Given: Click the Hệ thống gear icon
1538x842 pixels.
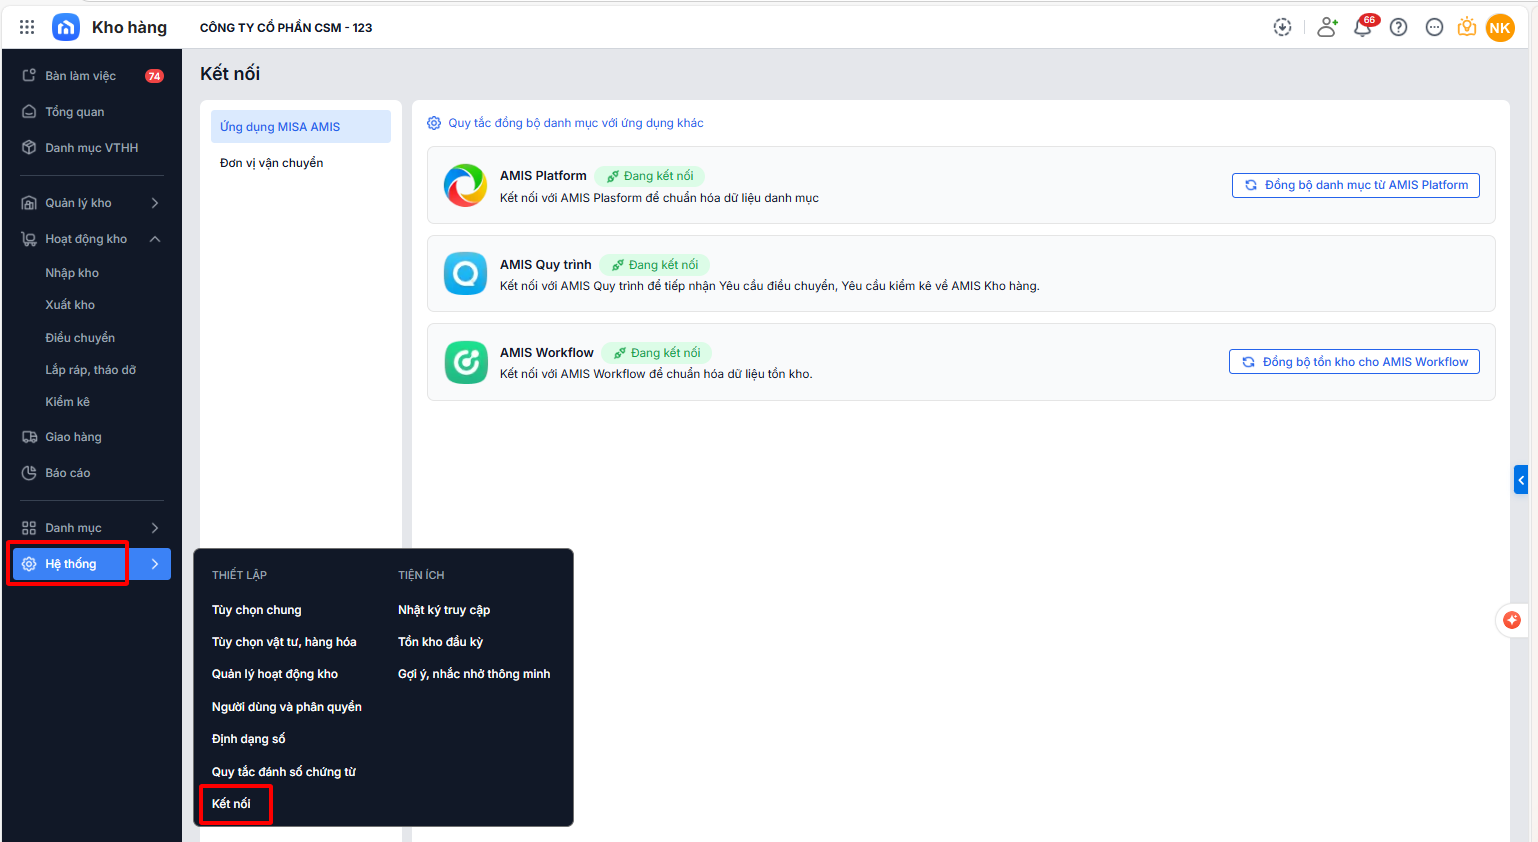Looking at the screenshot, I should pos(29,564).
